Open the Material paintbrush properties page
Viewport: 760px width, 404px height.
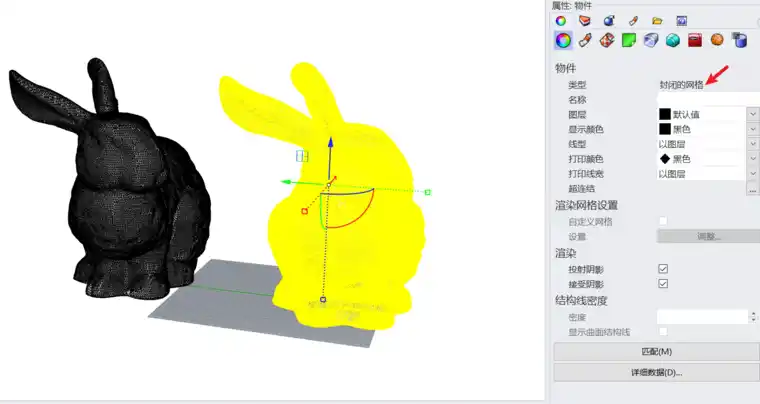586,40
